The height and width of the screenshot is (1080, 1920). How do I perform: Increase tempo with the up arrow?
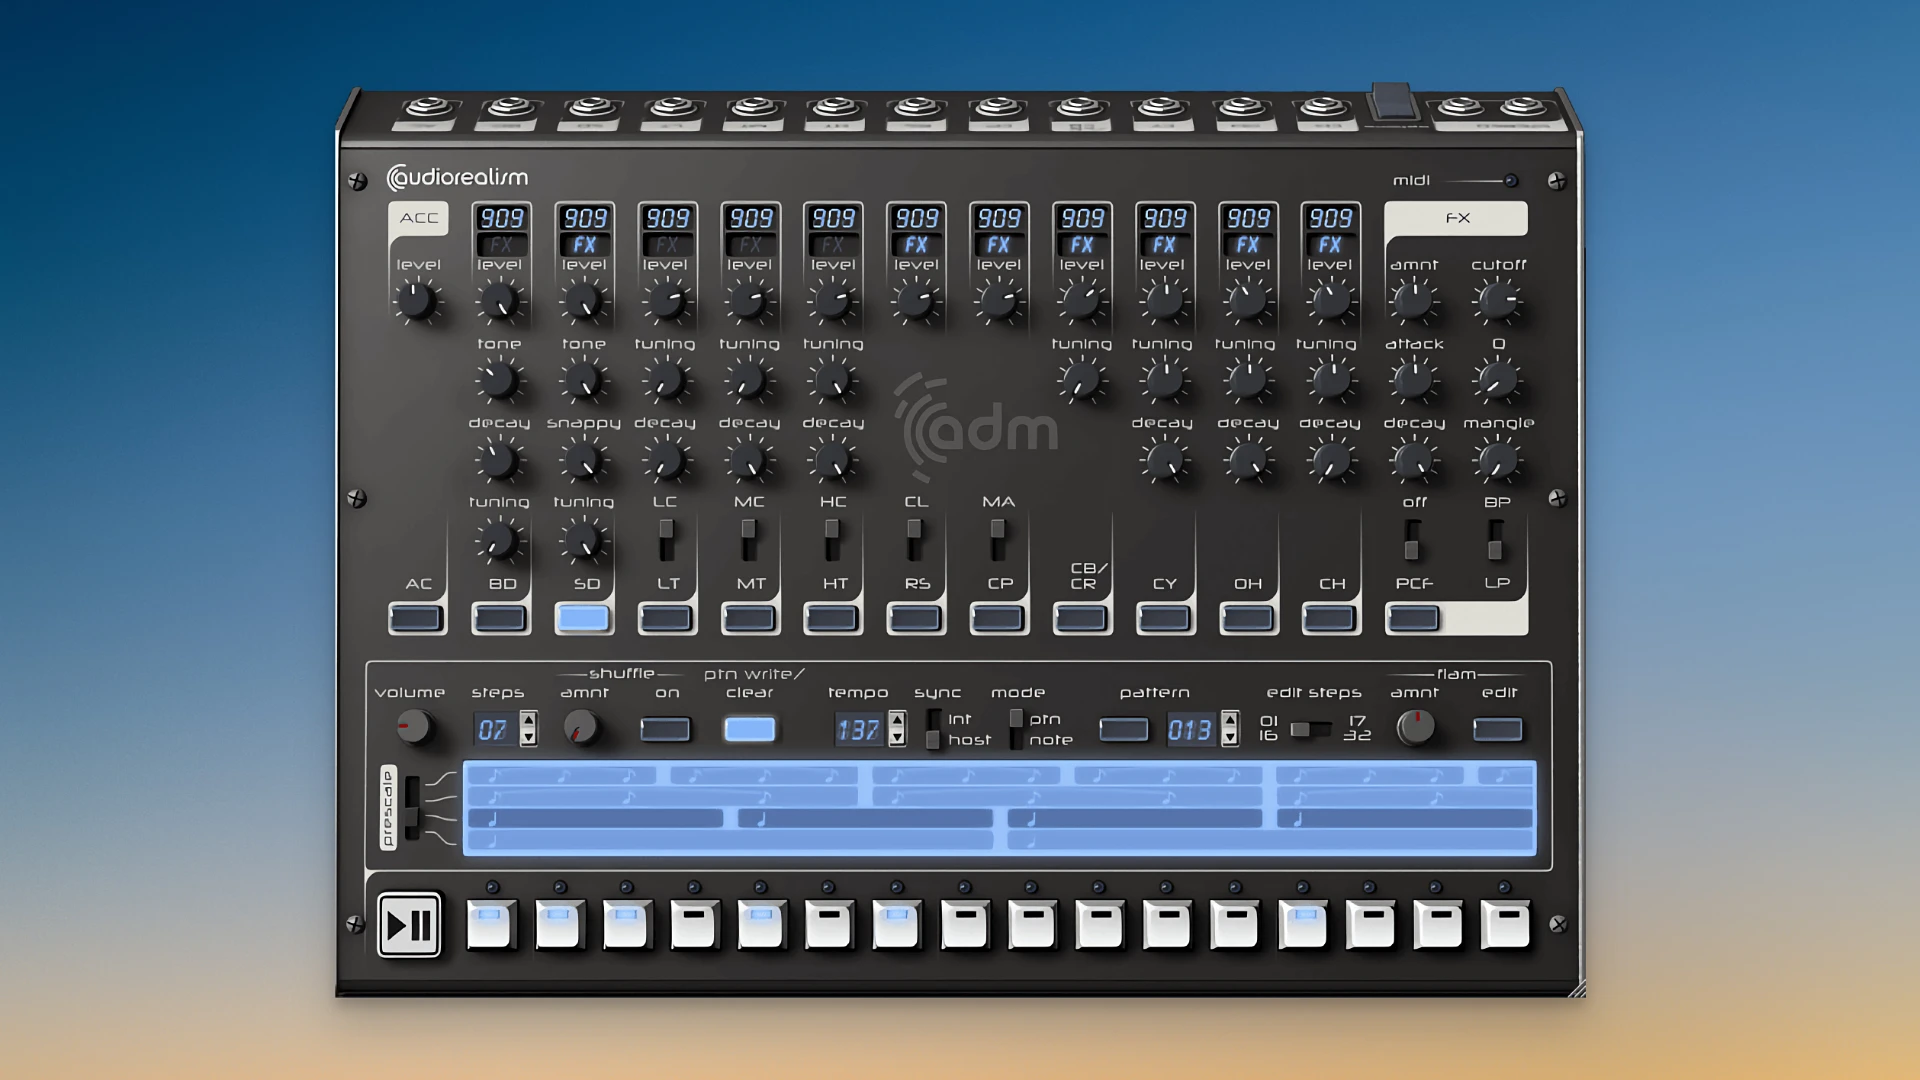897,720
